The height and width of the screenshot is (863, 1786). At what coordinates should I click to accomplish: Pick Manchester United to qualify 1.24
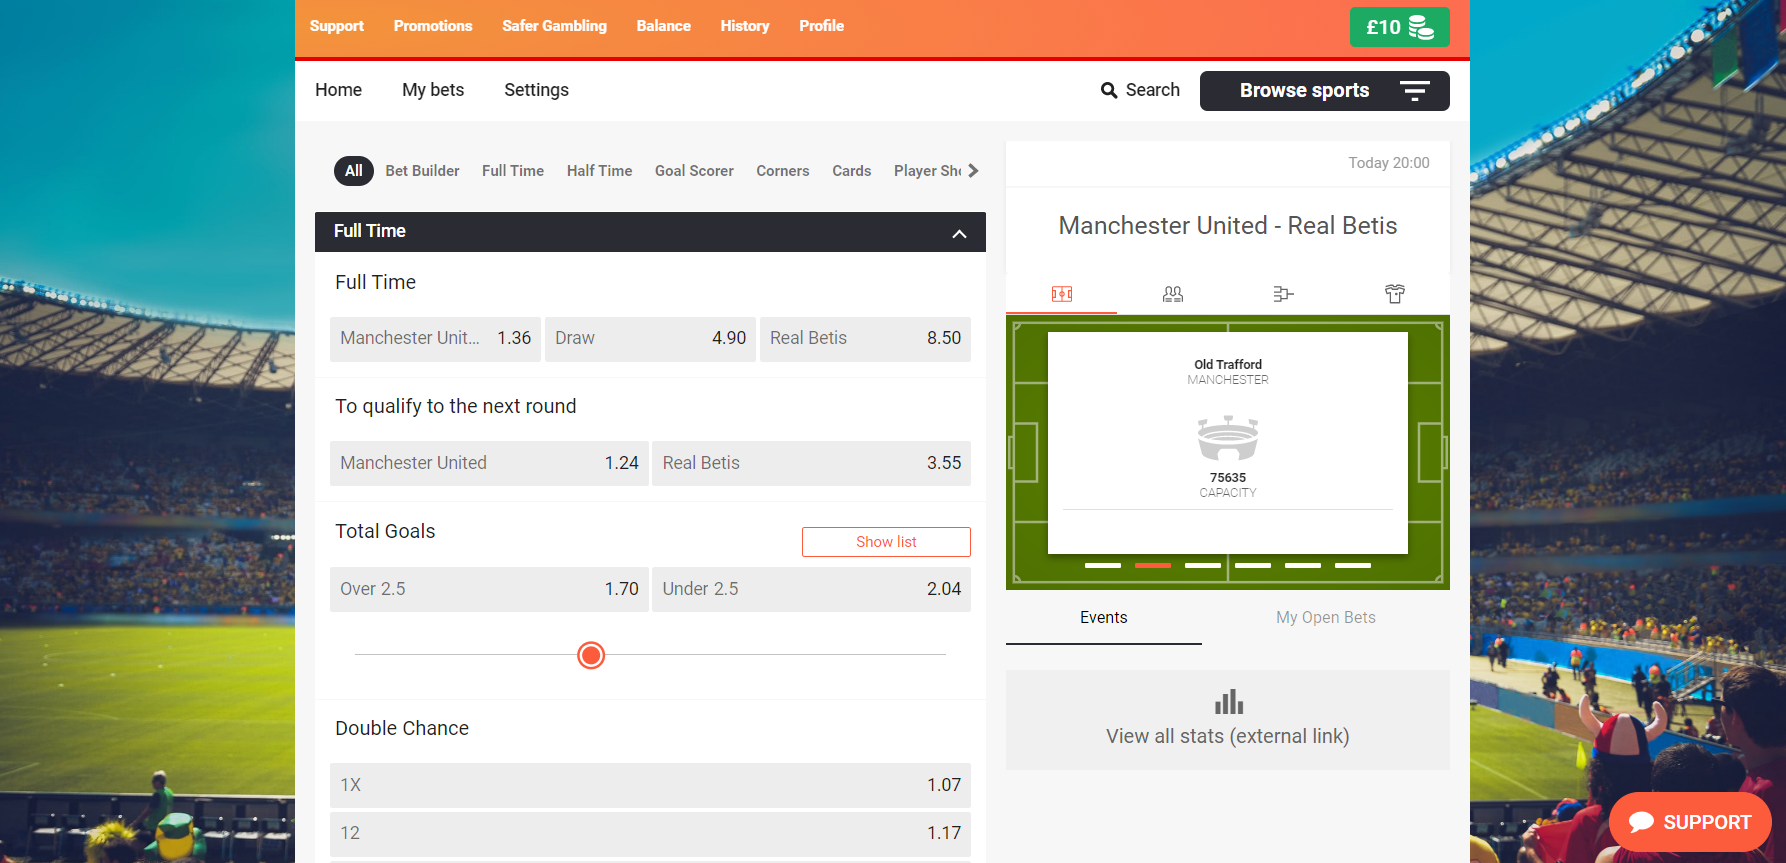490,464
